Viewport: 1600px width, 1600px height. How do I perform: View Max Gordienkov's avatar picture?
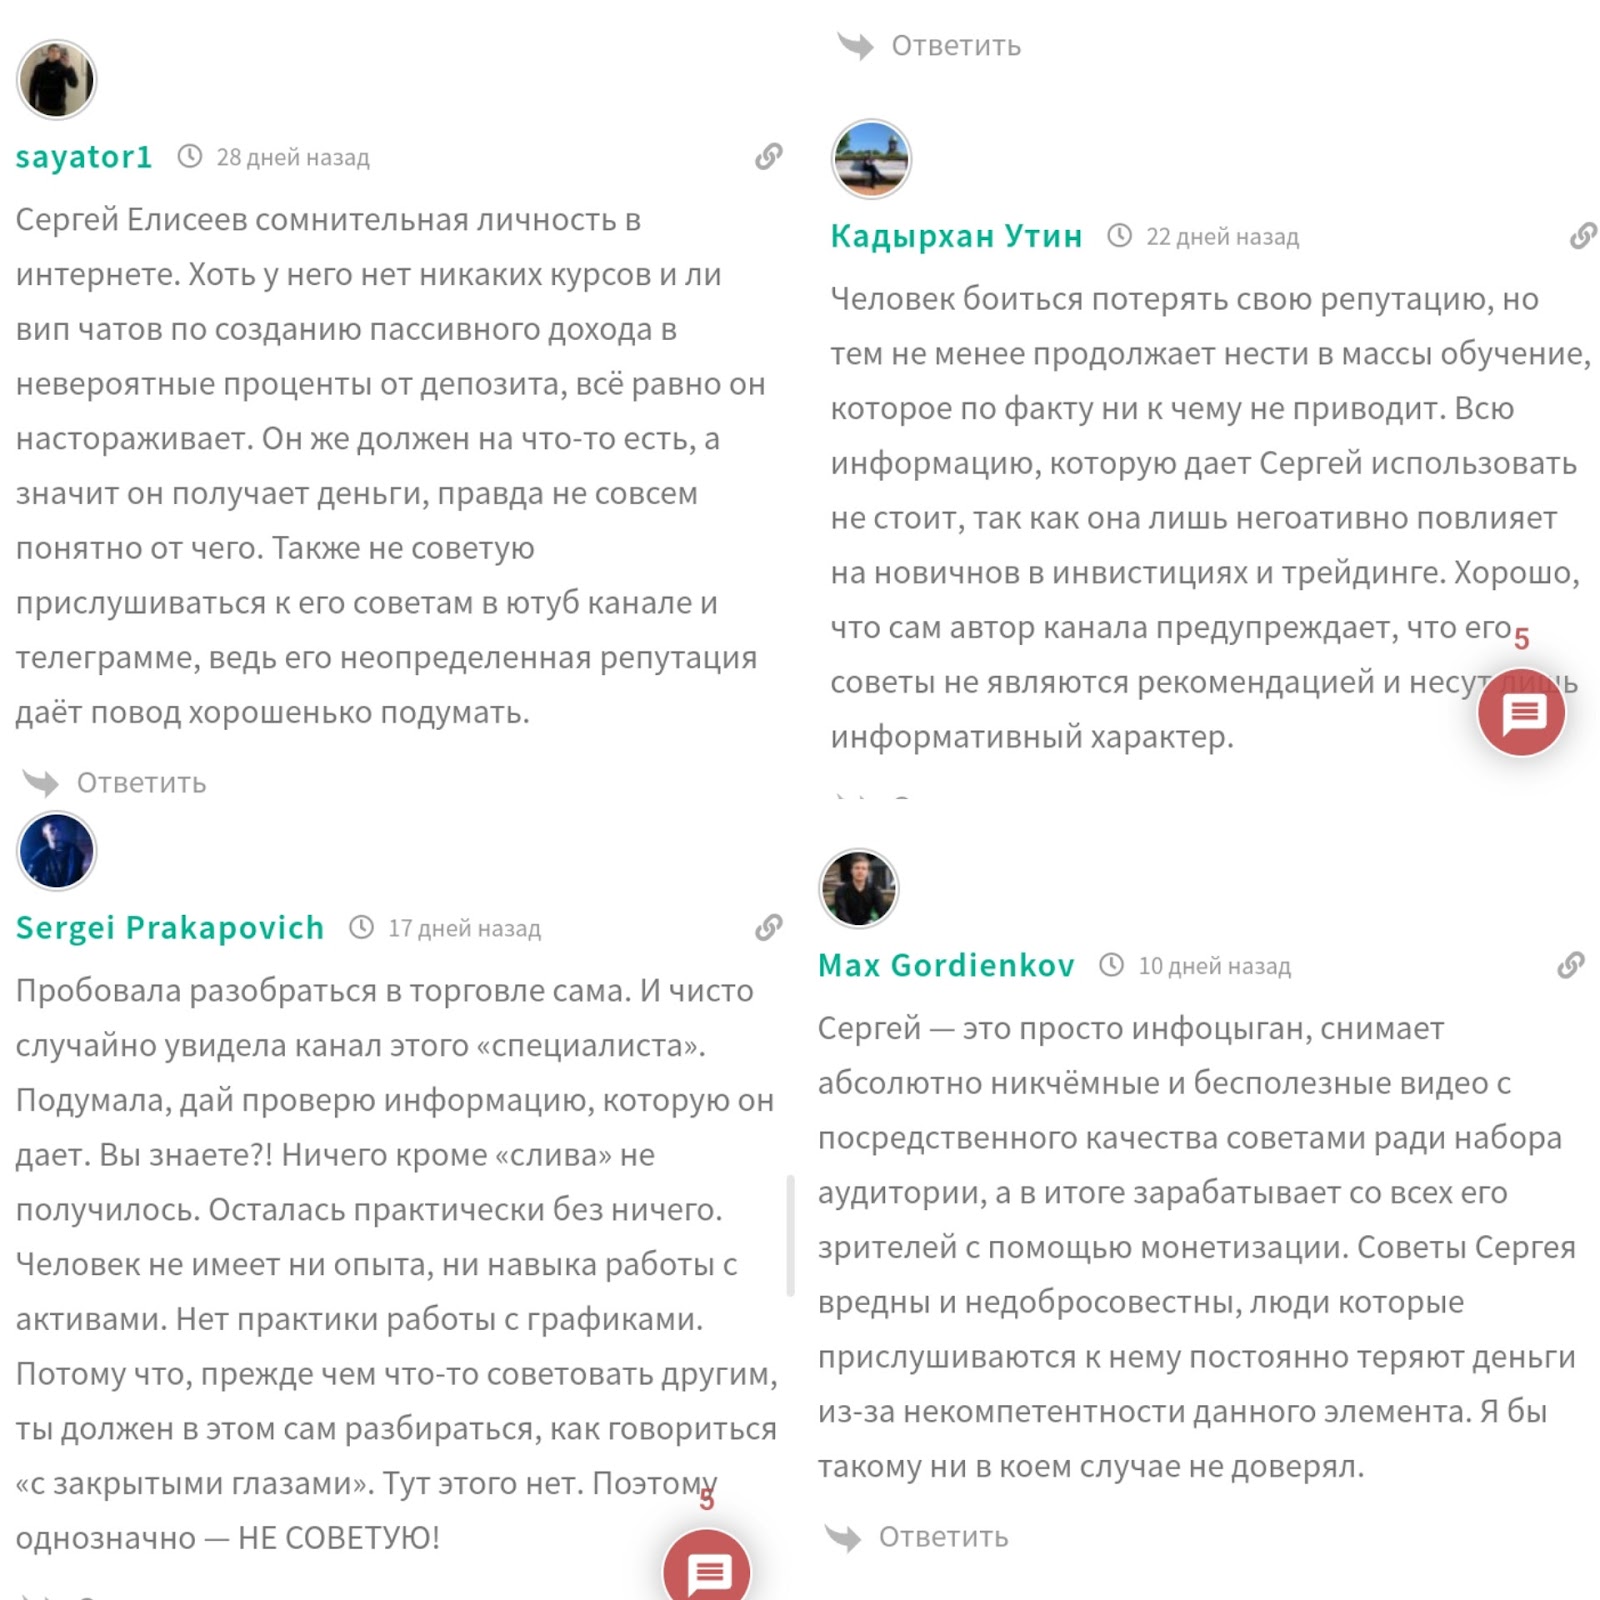point(858,888)
